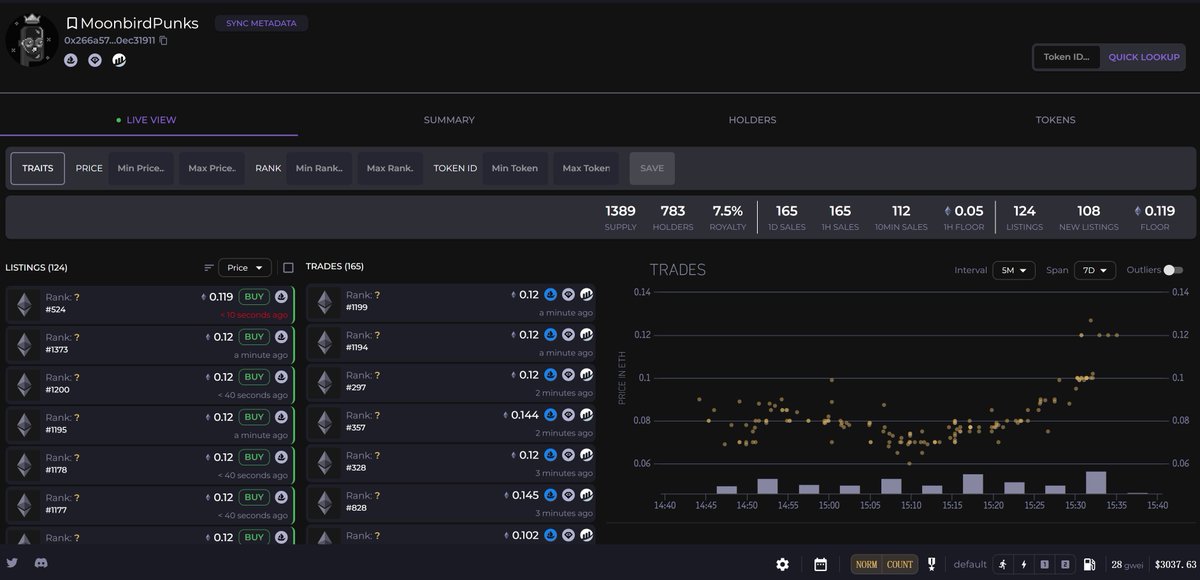
Task: Select gas preset 1
Action: click(x=1044, y=564)
